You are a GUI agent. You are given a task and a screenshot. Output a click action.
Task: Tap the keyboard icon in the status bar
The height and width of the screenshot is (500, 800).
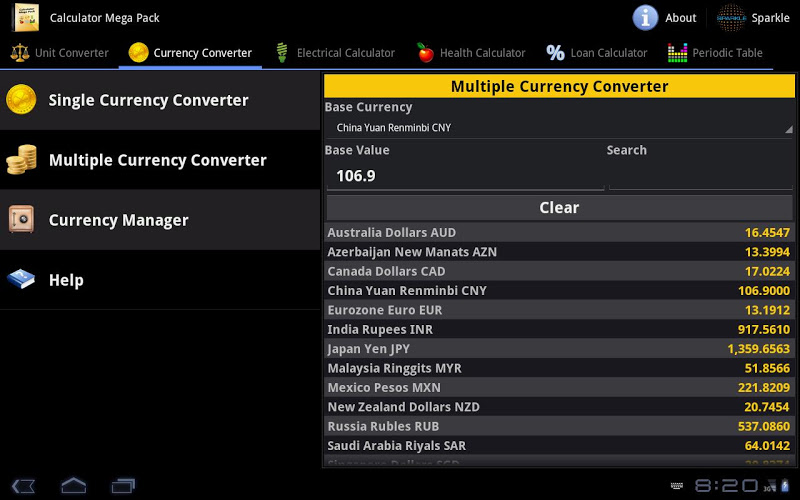tap(677, 486)
